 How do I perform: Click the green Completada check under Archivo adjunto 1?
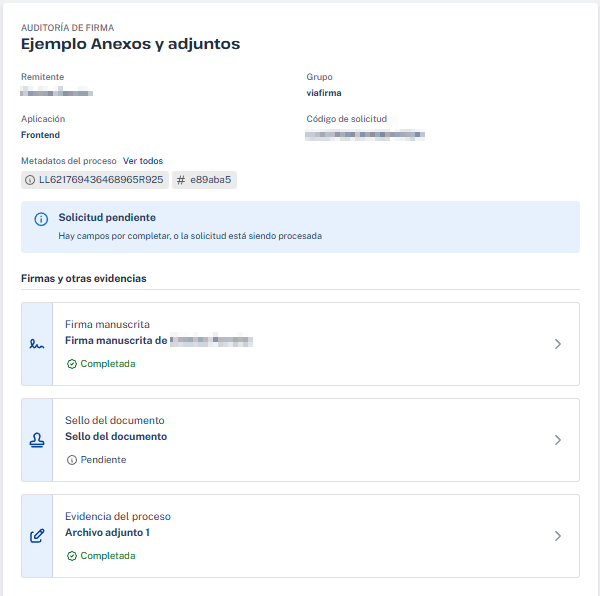coord(71,556)
